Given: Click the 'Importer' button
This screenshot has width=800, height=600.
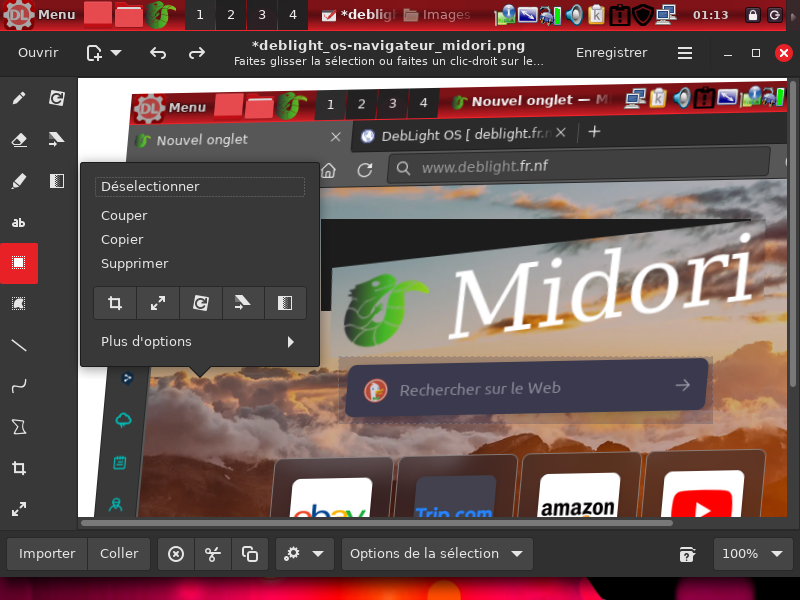Looking at the screenshot, I should [x=47, y=554].
